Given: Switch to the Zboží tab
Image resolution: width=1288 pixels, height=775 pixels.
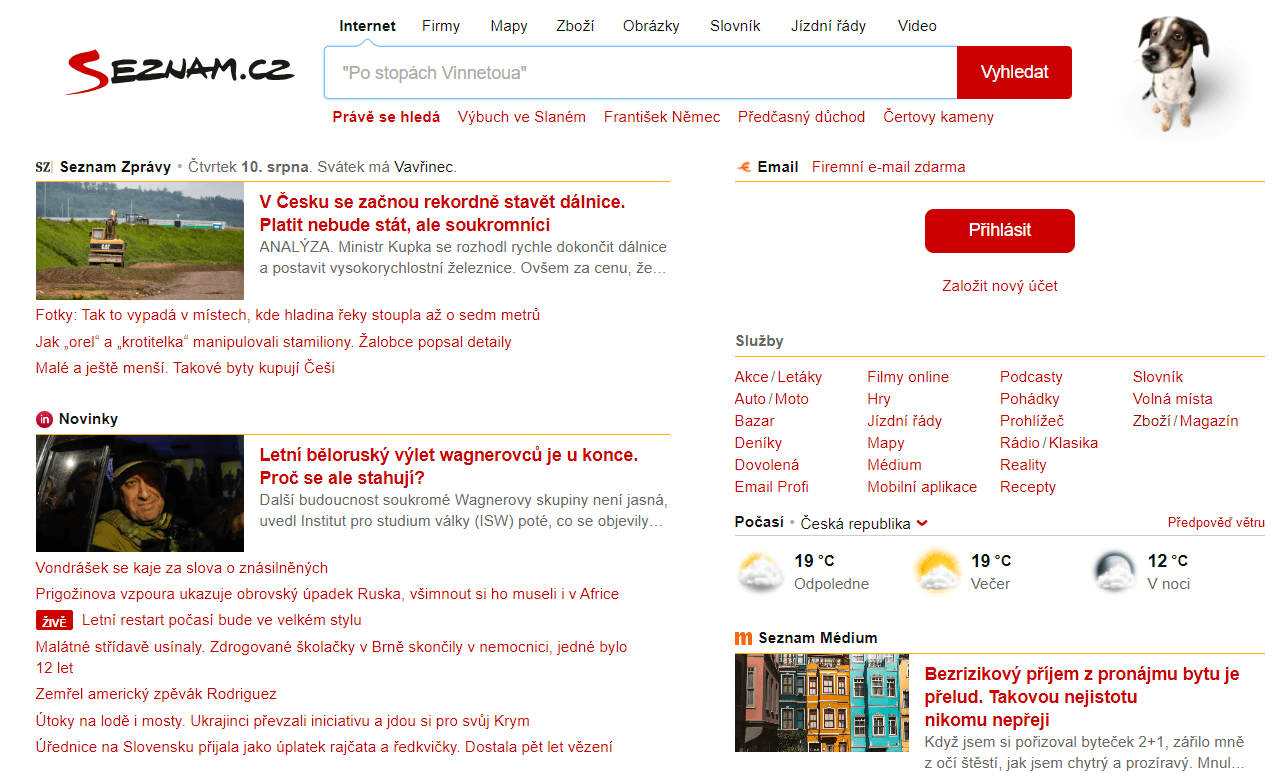Looking at the screenshot, I should click(x=575, y=26).
